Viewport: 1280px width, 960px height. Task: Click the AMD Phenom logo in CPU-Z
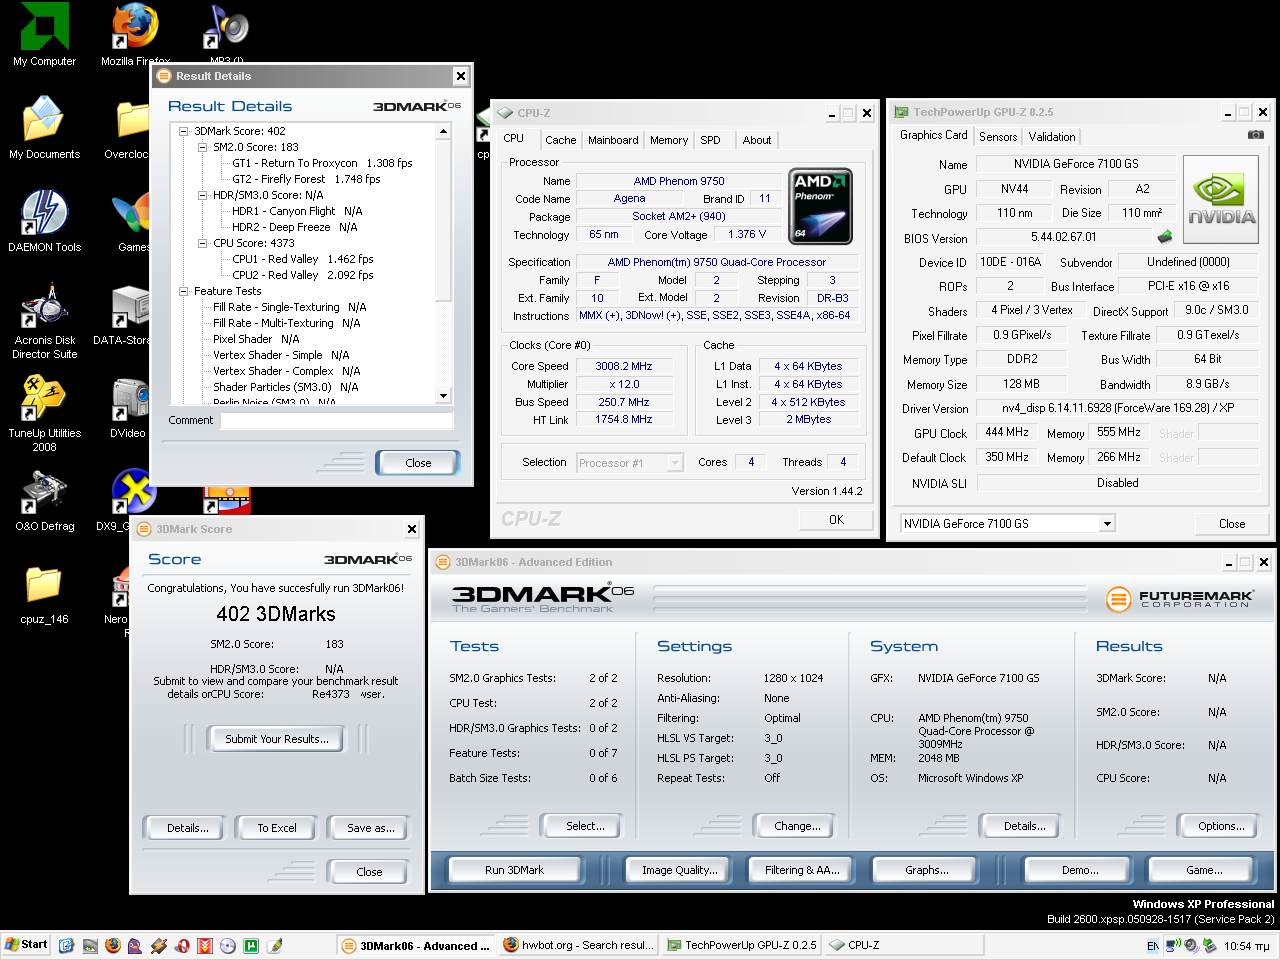tap(820, 206)
